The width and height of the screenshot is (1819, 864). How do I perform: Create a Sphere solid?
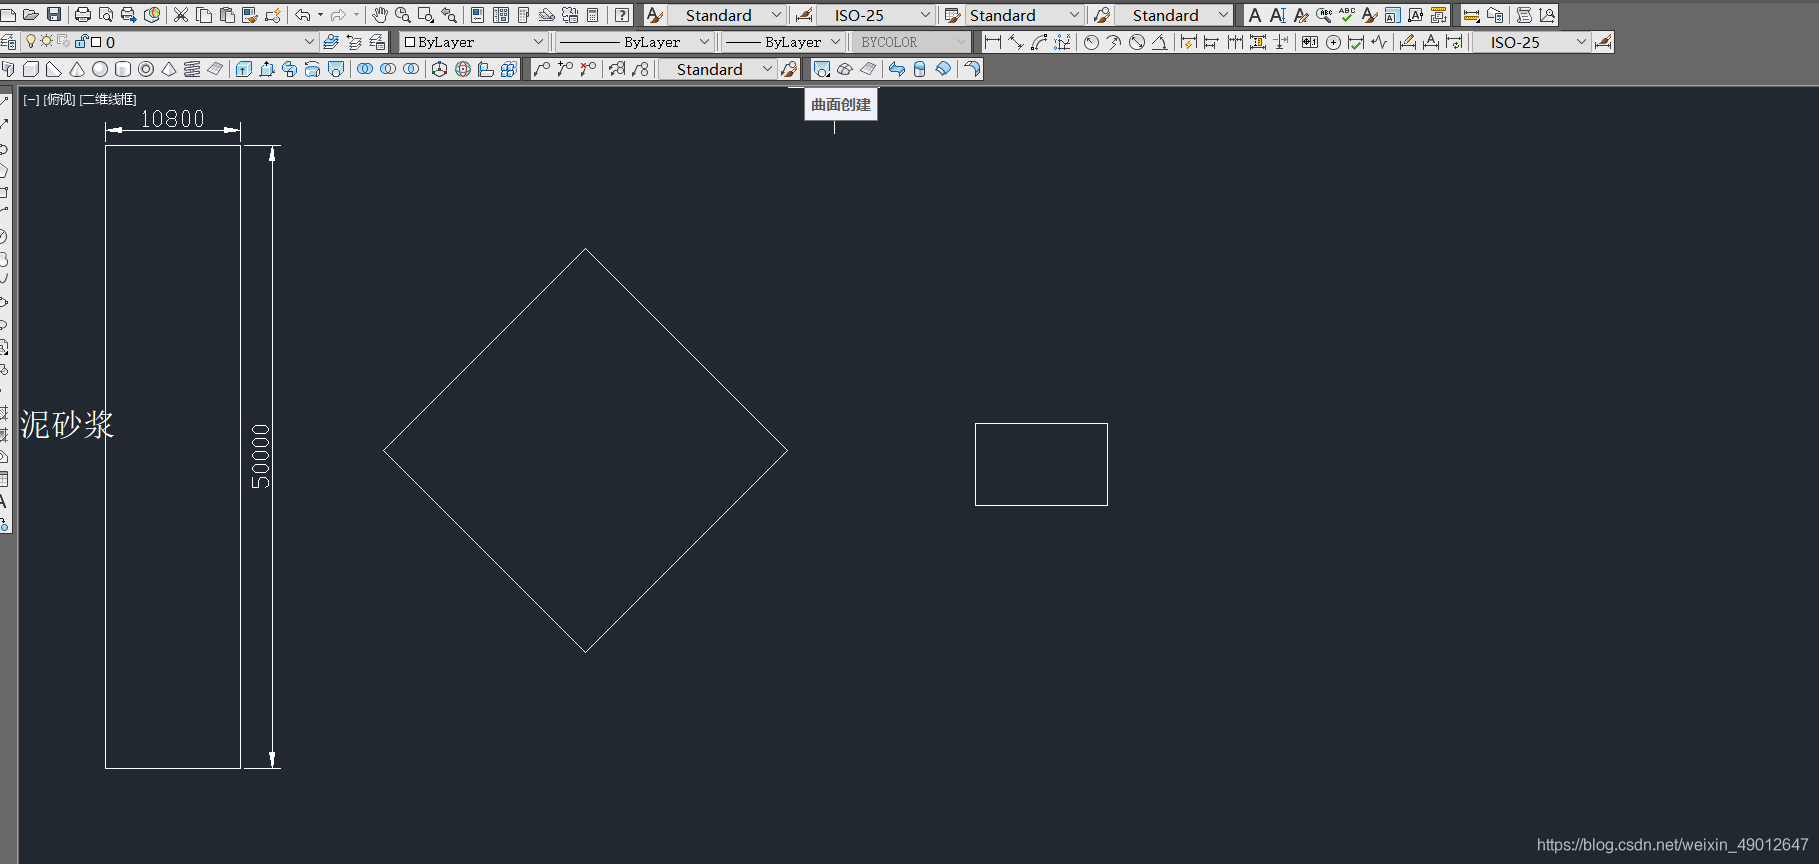point(100,69)
